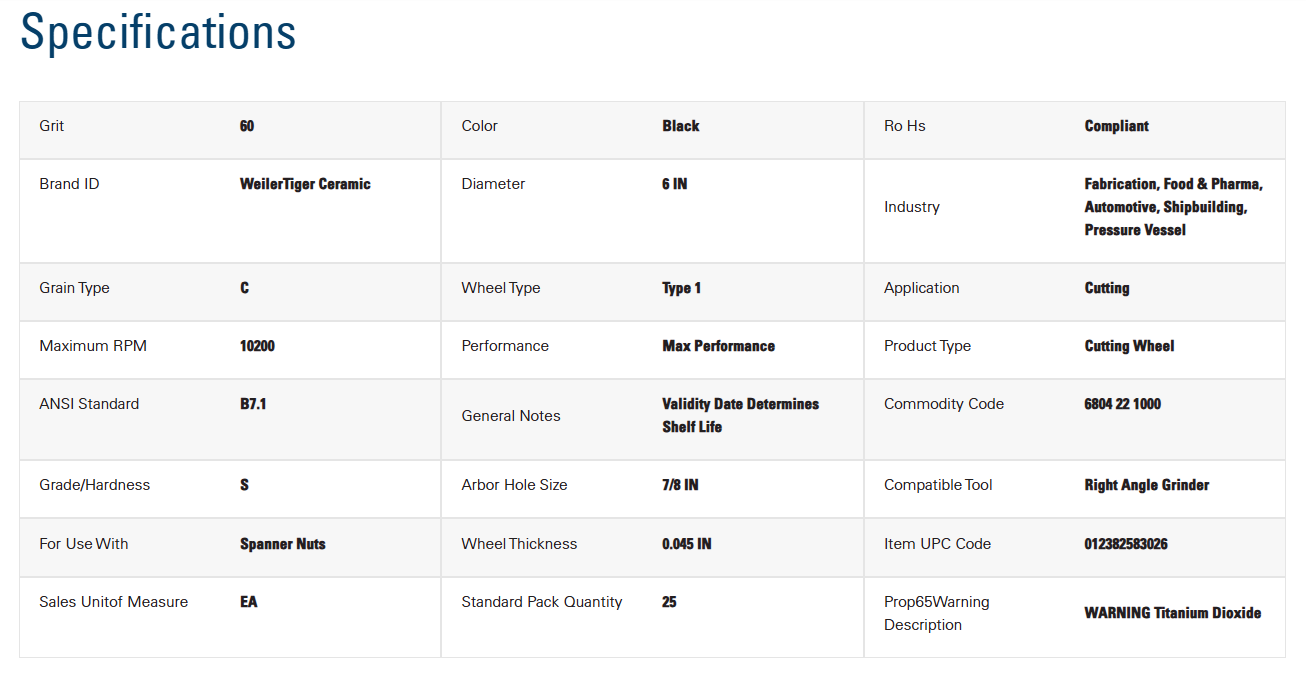Screen dimensions: 1306x679
Task: Click the Wheel Thickness 0.045 IN value
Action: pos(687,544)
